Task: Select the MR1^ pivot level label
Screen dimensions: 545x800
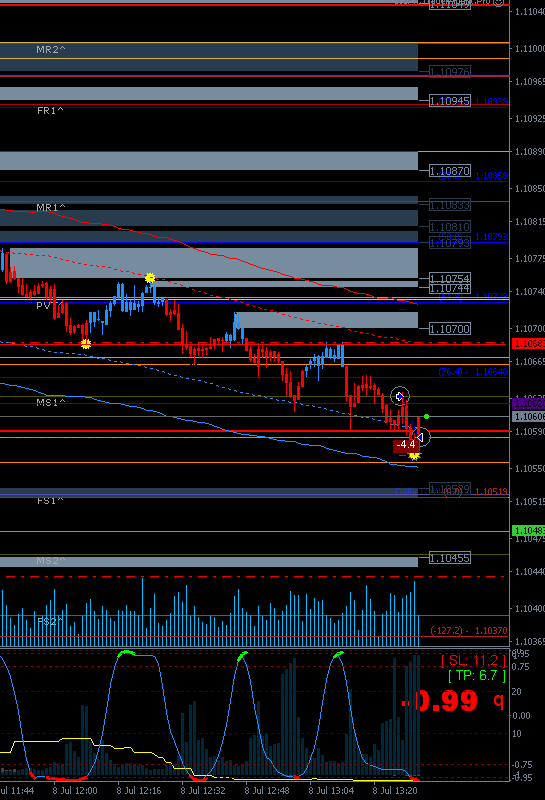Action: click(51, 207)
